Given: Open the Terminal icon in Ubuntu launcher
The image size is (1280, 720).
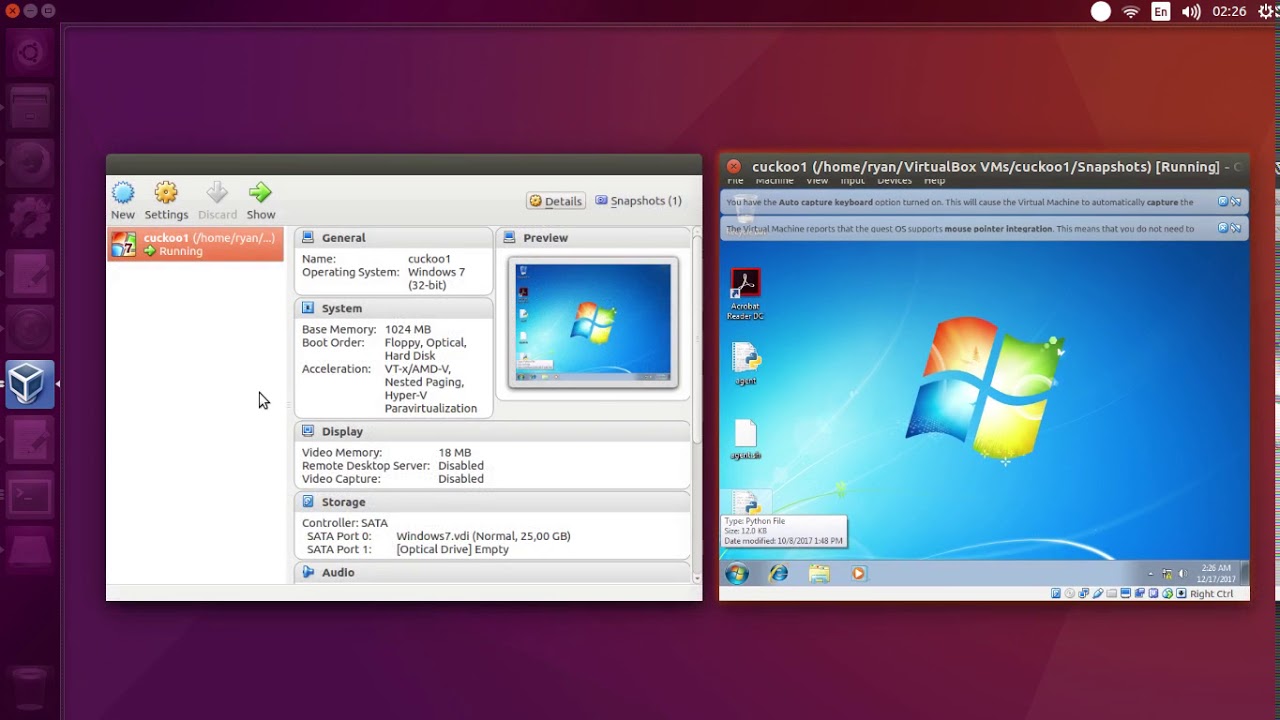Looking at the screenshot, I should point(29,496).
